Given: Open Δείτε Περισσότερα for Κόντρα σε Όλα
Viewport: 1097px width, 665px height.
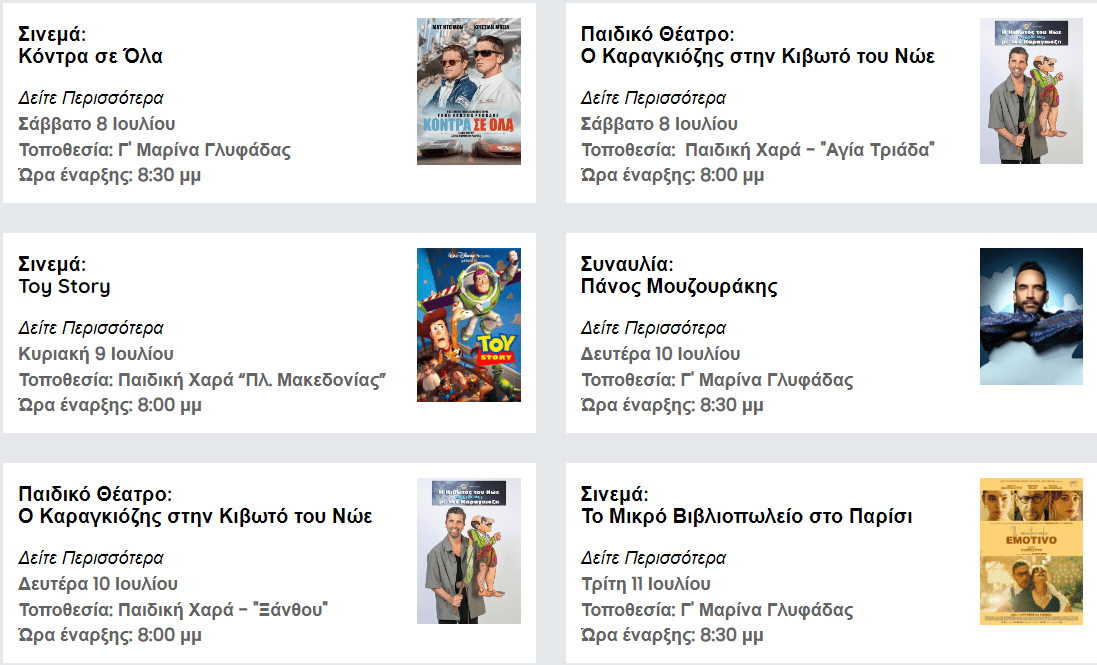Looking at the screenshot, I should 91,98.
